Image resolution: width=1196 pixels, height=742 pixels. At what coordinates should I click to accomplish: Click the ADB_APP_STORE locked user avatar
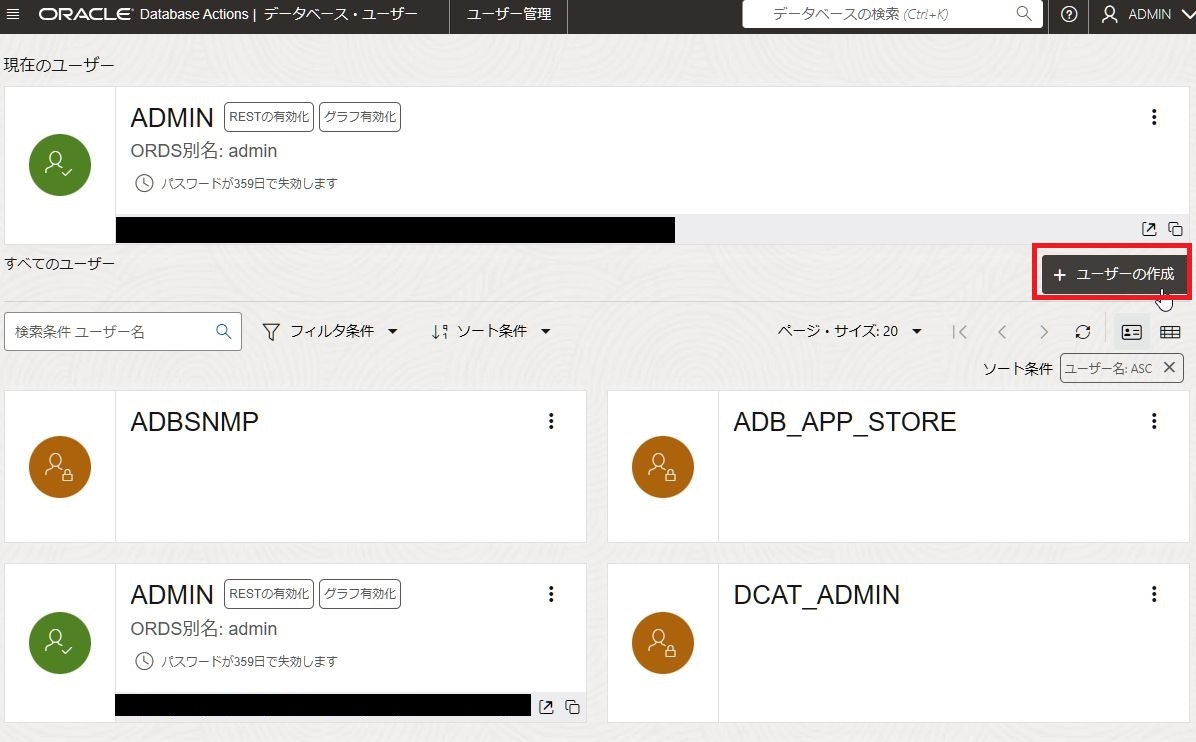[x=663, y=467]
